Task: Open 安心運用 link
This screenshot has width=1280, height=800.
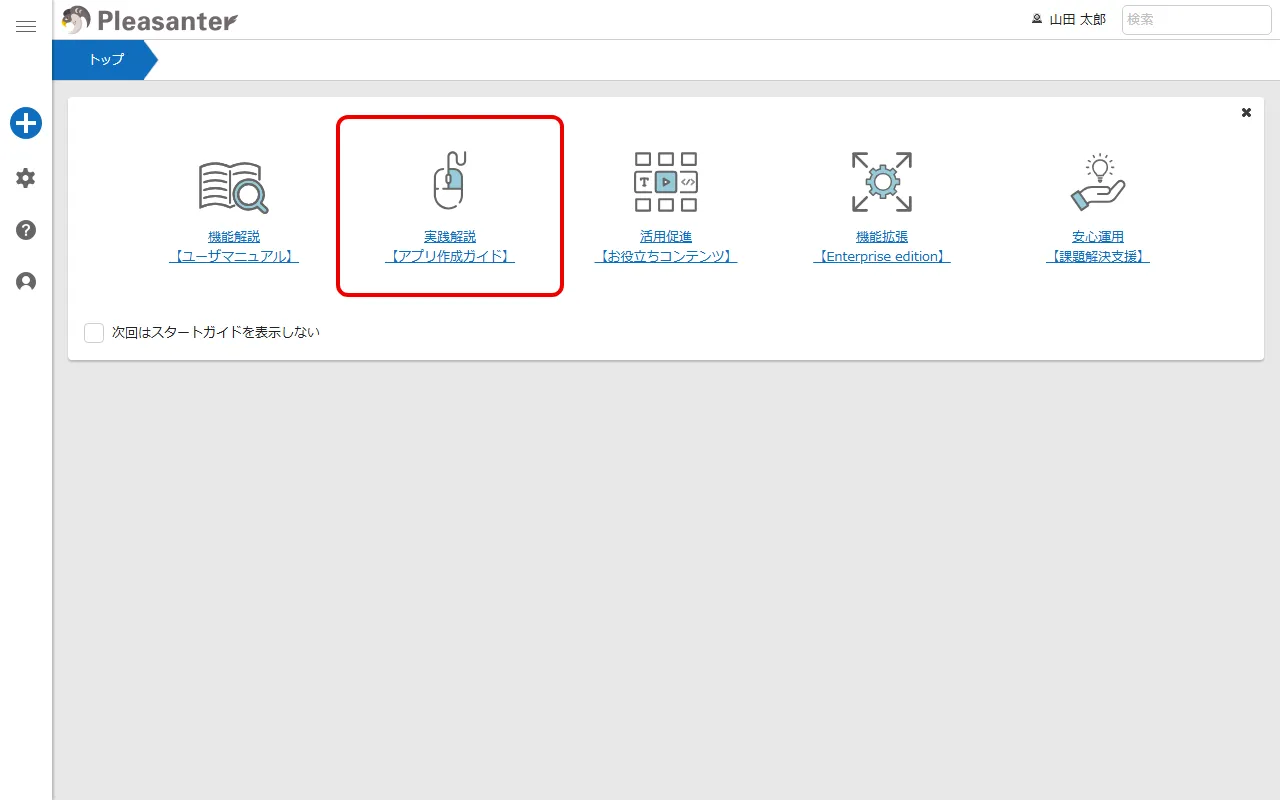Action: (x=1098, y=237)
